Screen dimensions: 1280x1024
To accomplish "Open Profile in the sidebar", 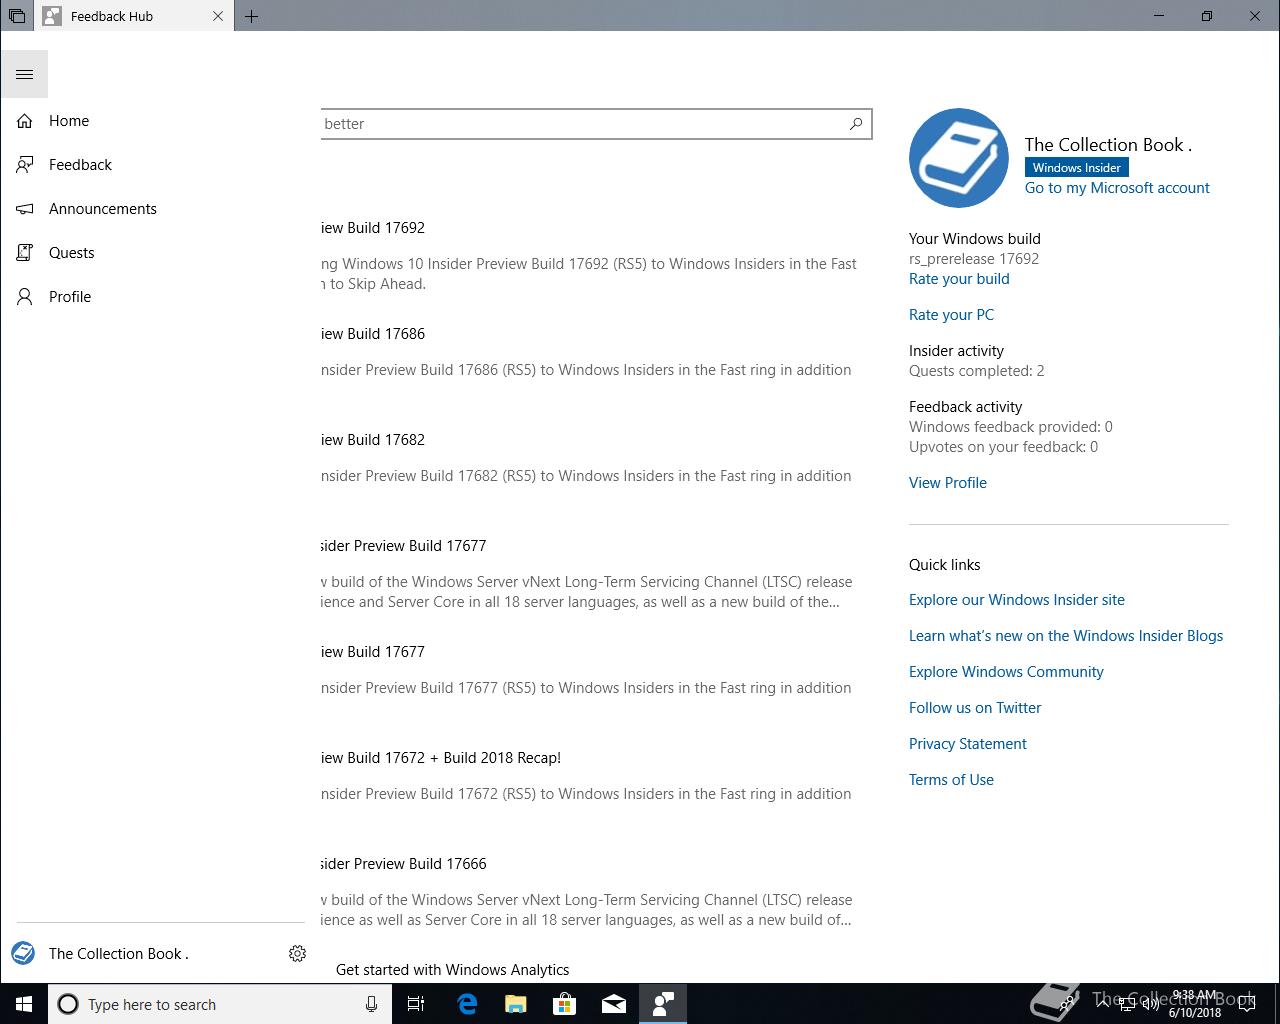I will 160,297.
